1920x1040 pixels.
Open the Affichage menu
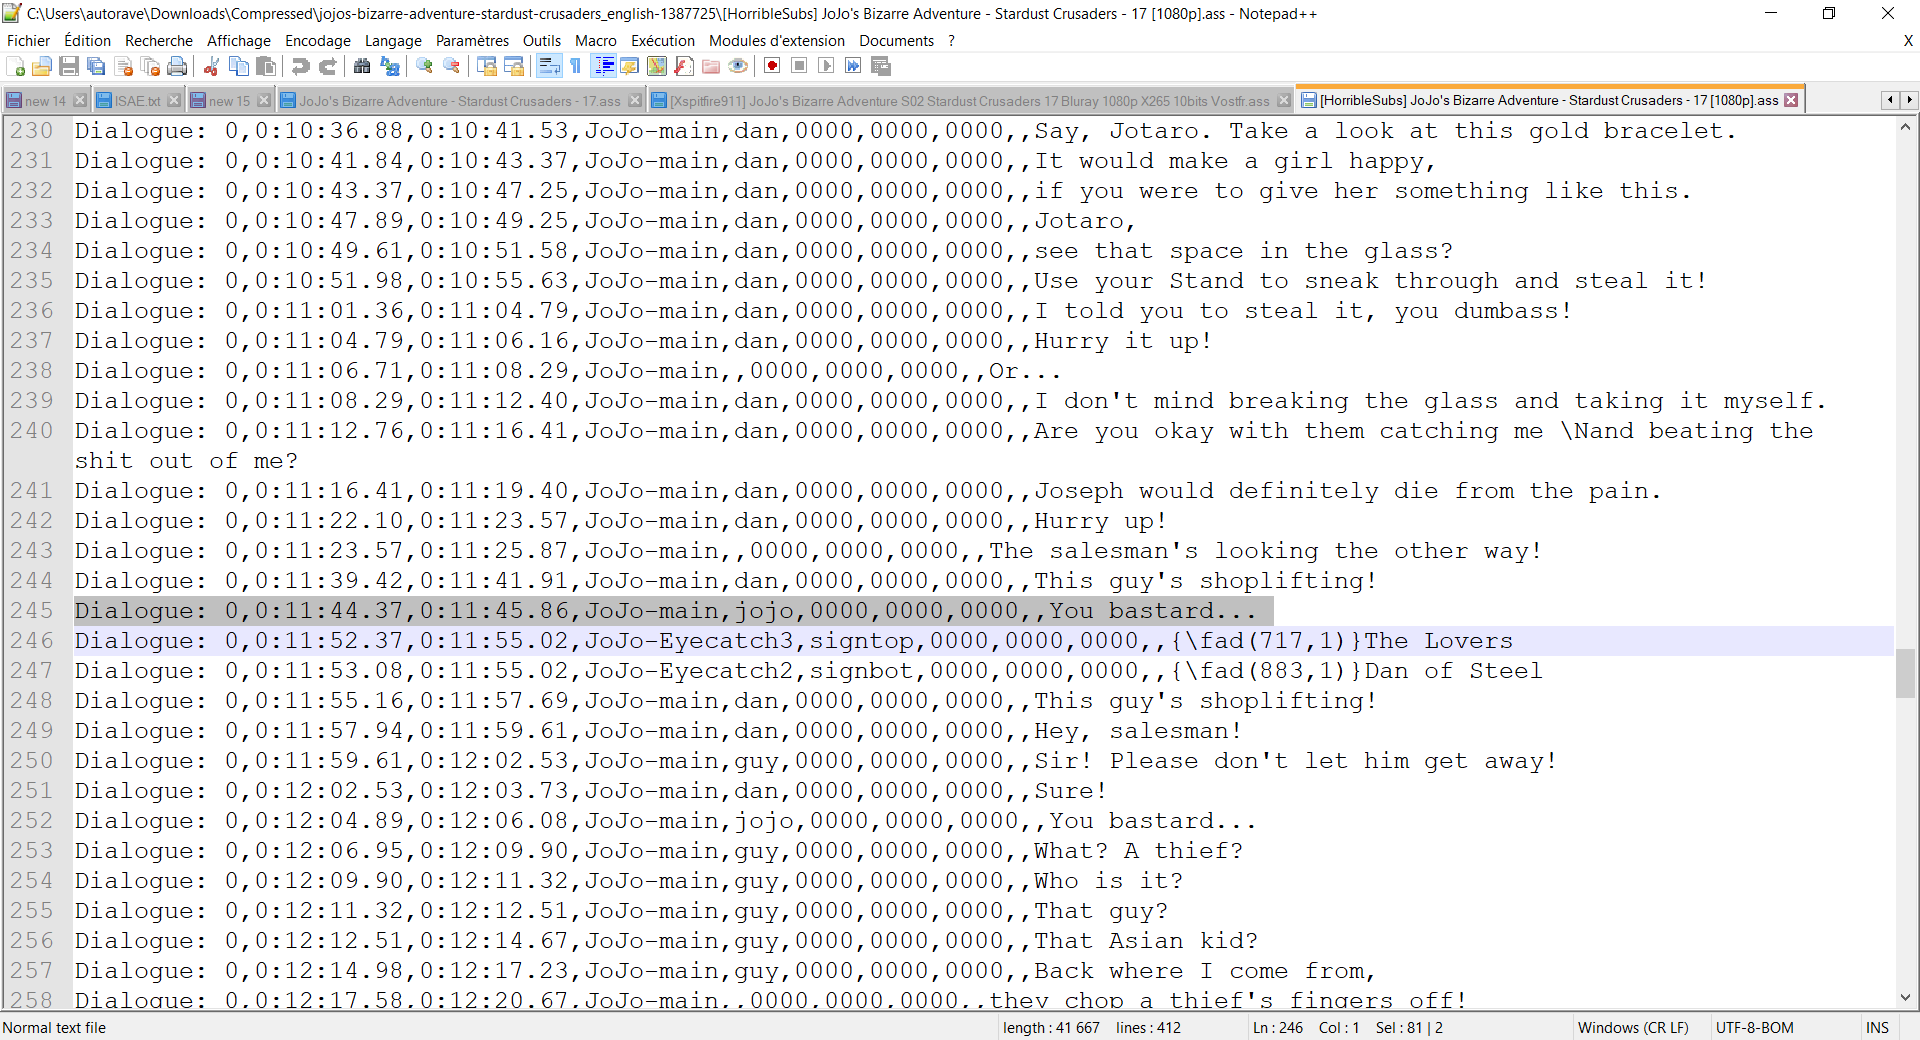coord(239,41)
